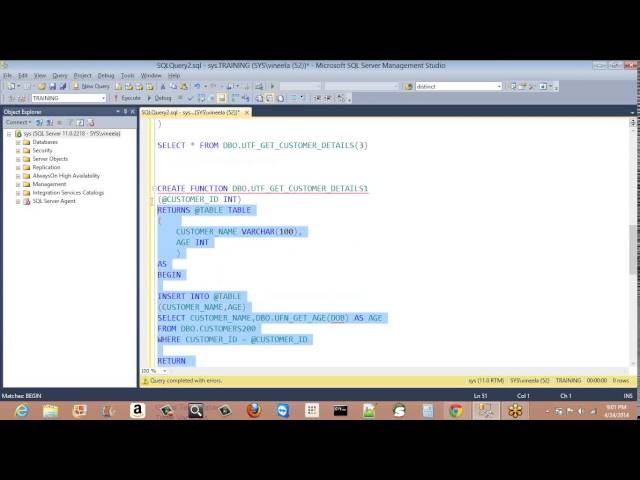Viewport: 640px width, 480px height.
Task: Open the Query menu
Action: [x=60, y=76]
